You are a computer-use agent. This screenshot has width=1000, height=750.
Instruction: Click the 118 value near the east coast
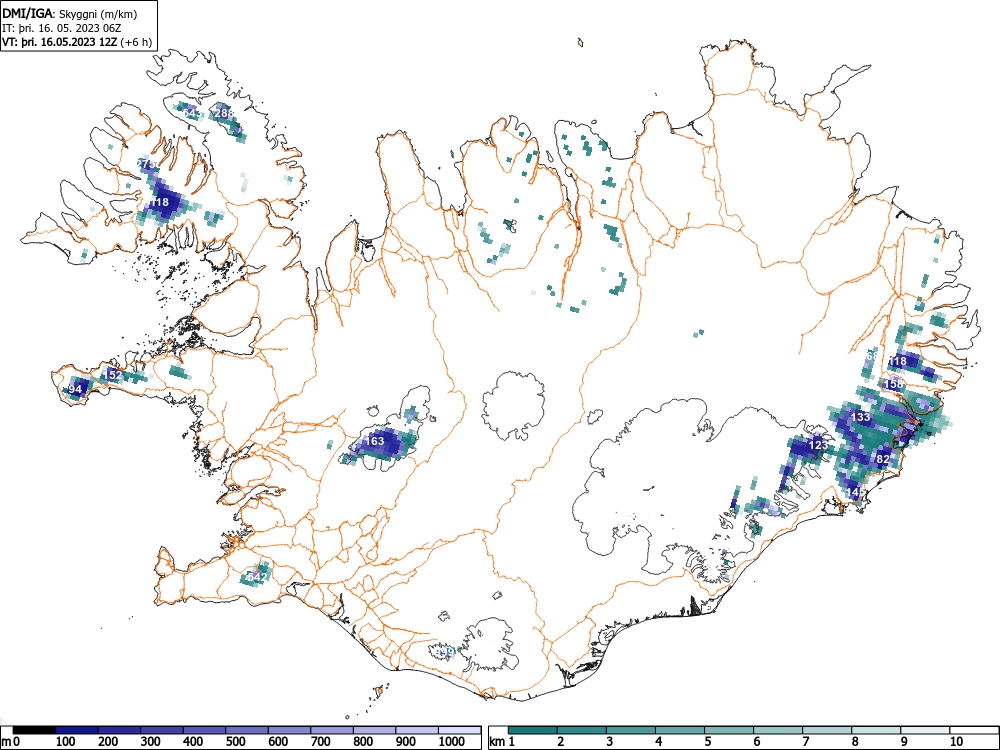click(x=897, y=362)
